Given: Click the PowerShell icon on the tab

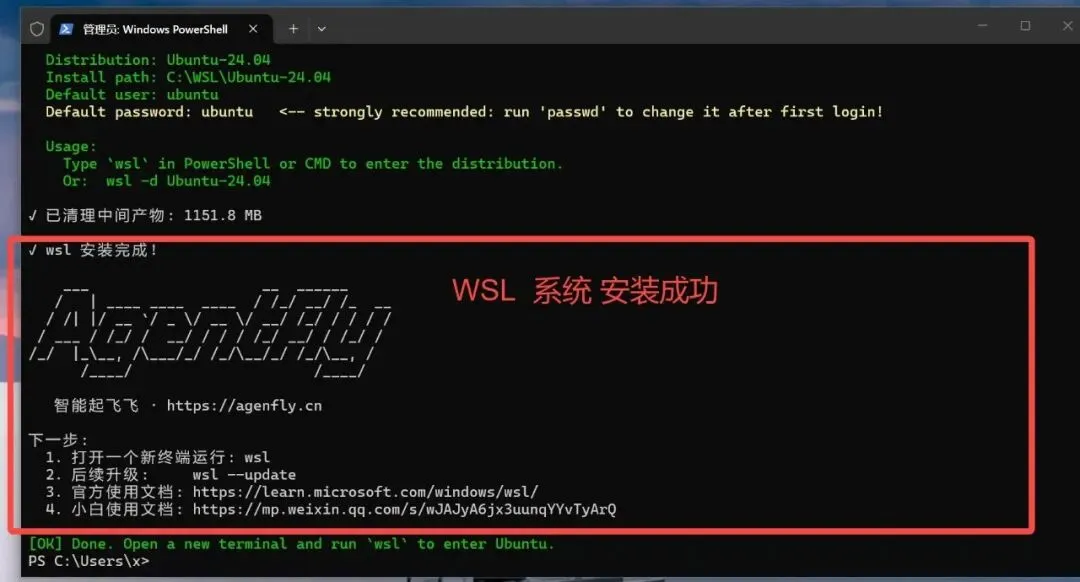Looking at the screenshot, I should [x=66, y=29].
